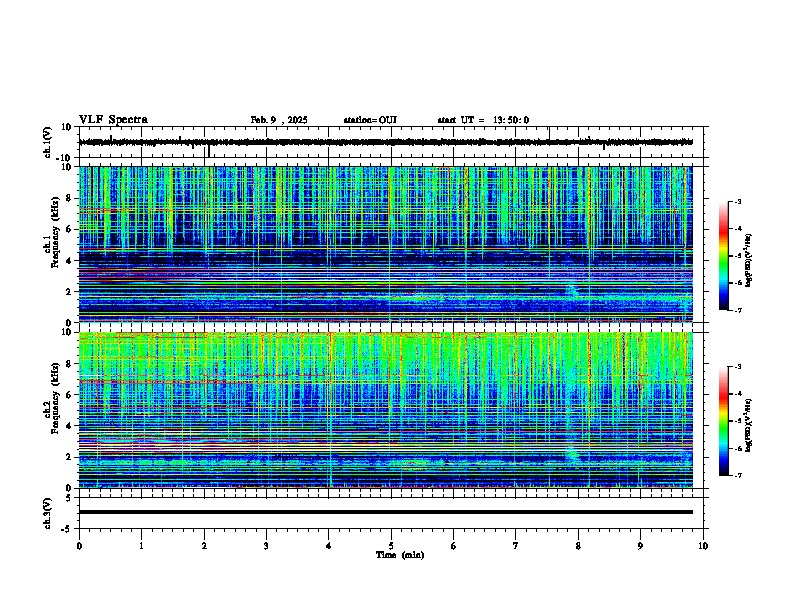Click the "station=OUI" header label
The height and width of the screenshot is (612, 792).
point(370,120)
